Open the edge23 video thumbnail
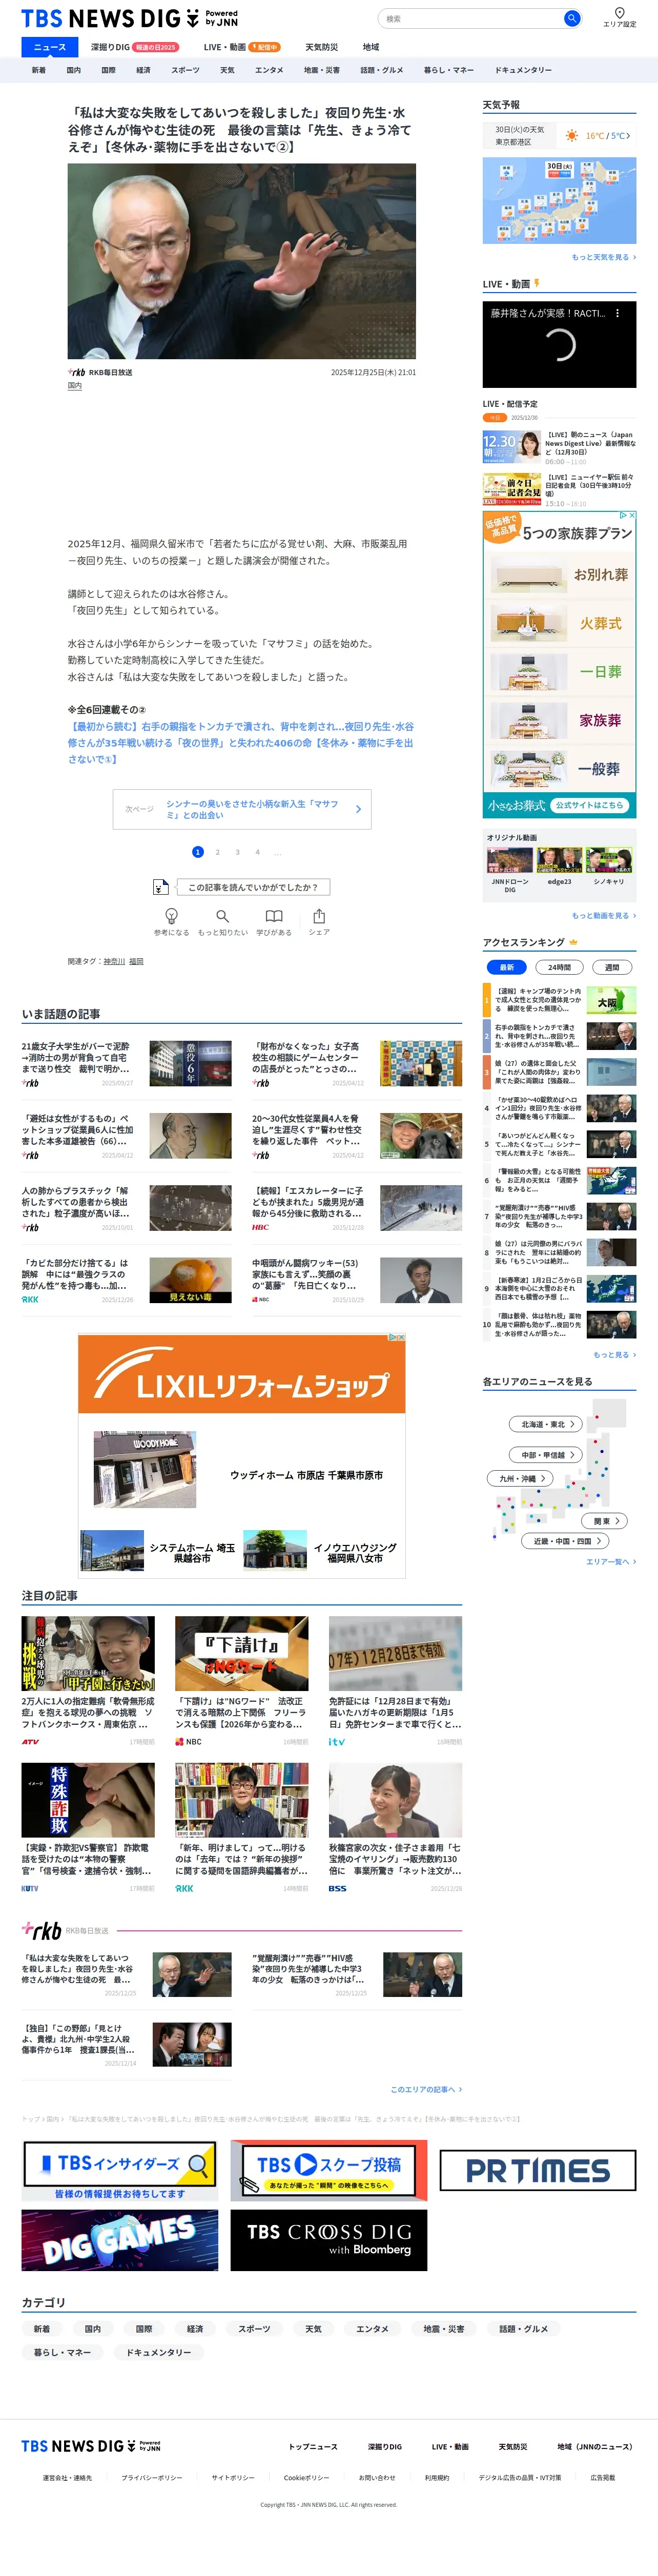Viewport: 658px width, 2576px height. pos(559,861)
